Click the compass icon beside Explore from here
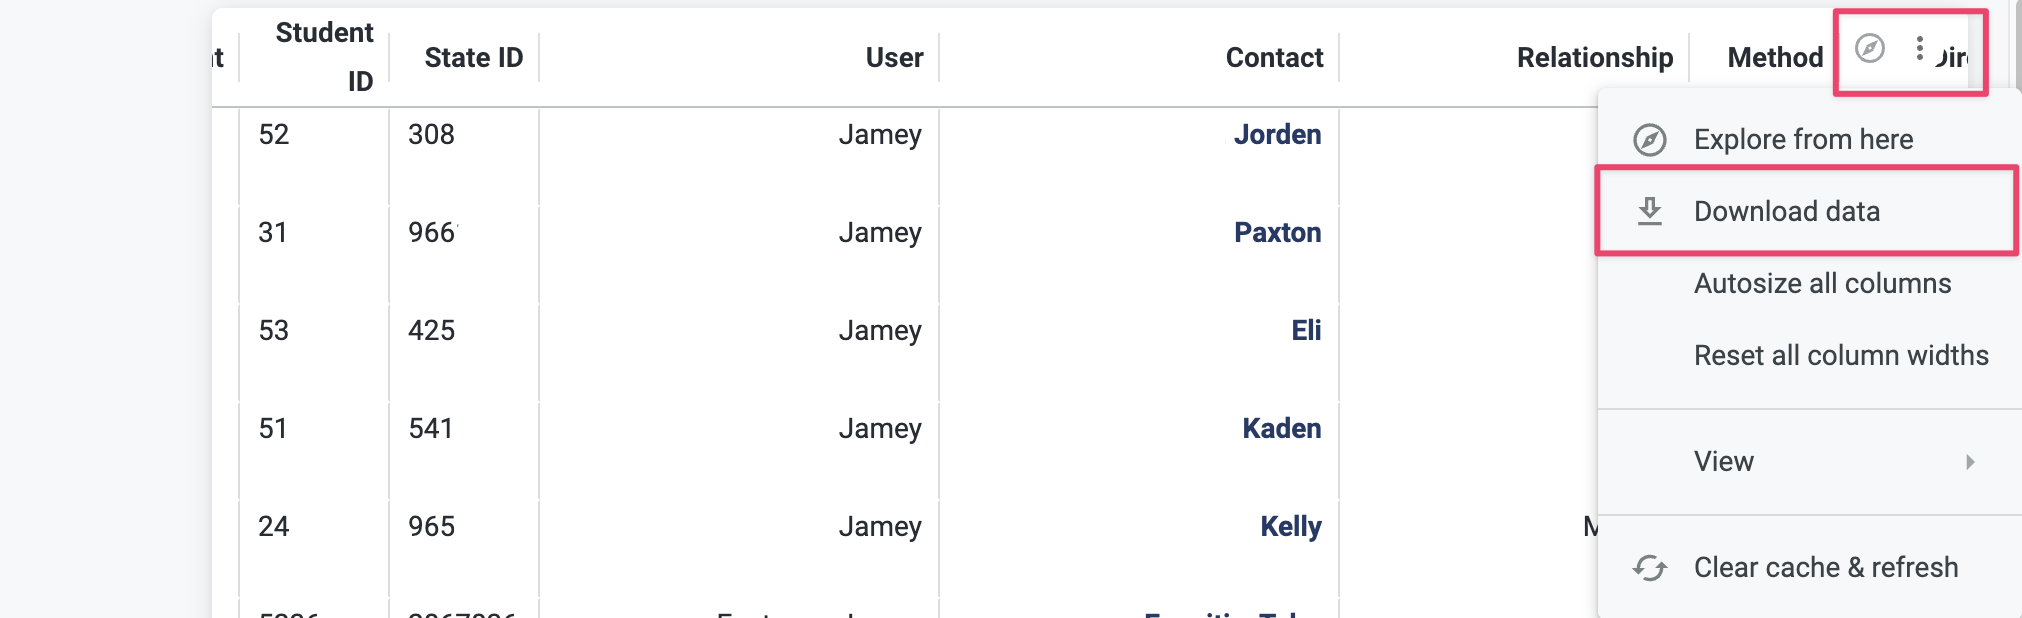Image resolution: width=2022 pixels, height=618 pixels. (1649, 140)
